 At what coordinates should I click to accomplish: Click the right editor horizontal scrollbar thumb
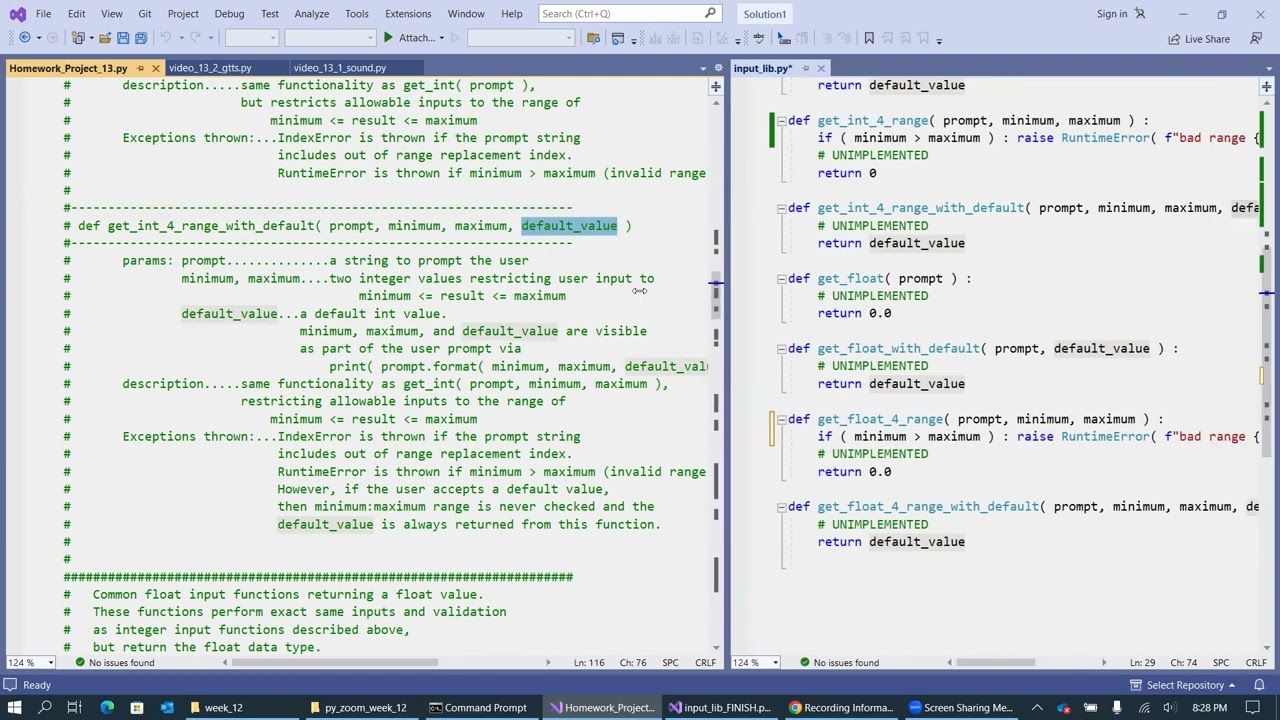995,662
